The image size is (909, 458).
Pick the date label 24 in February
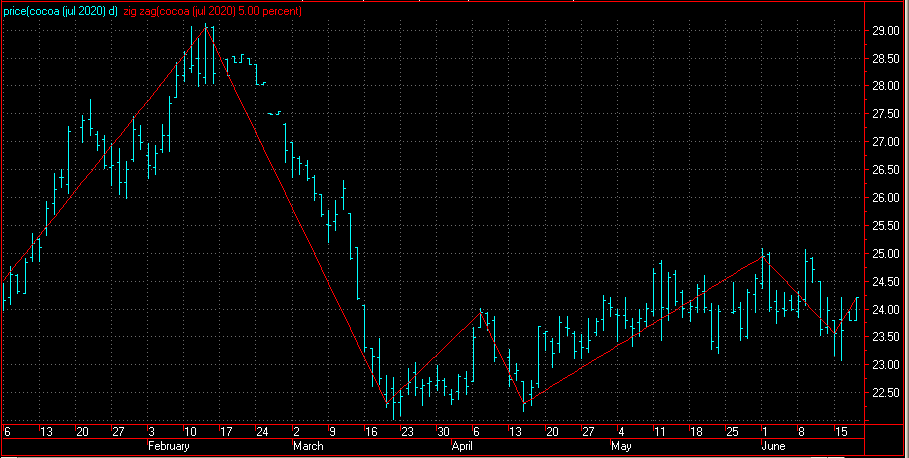click(262, 432)
